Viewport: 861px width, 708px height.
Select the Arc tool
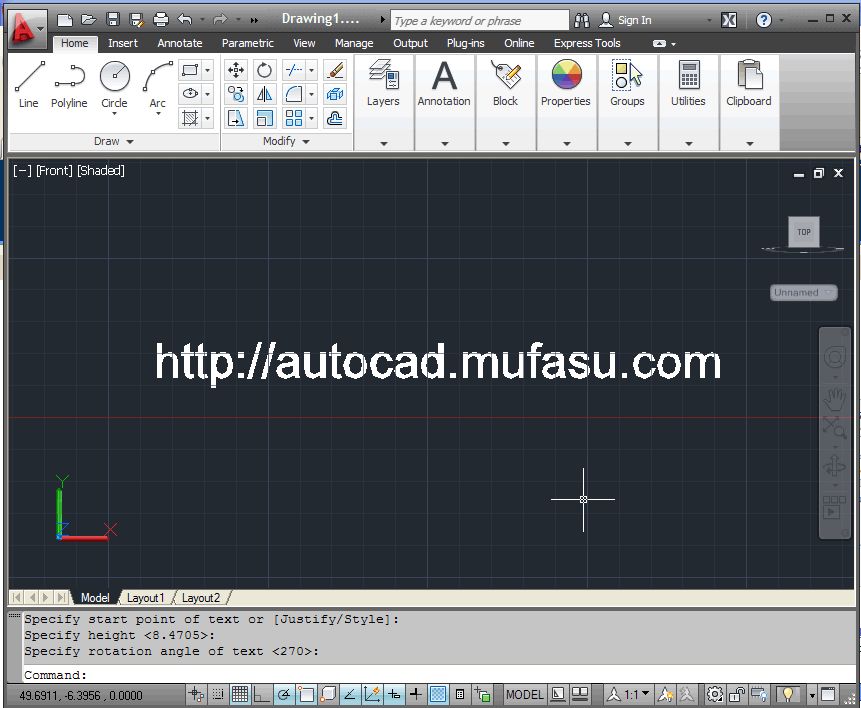pyautogui.click(x=157, y=85)
